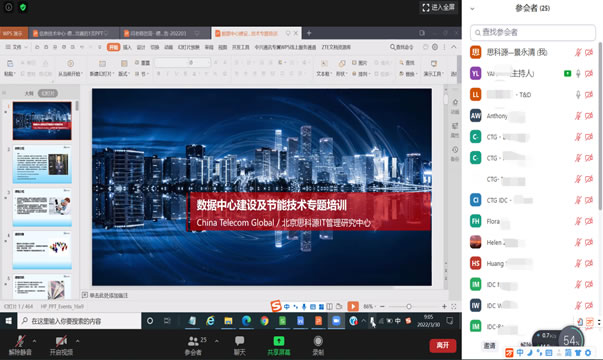Click the zoom slider in WPS status bar
603x360 pixels.
click(409, 307)
